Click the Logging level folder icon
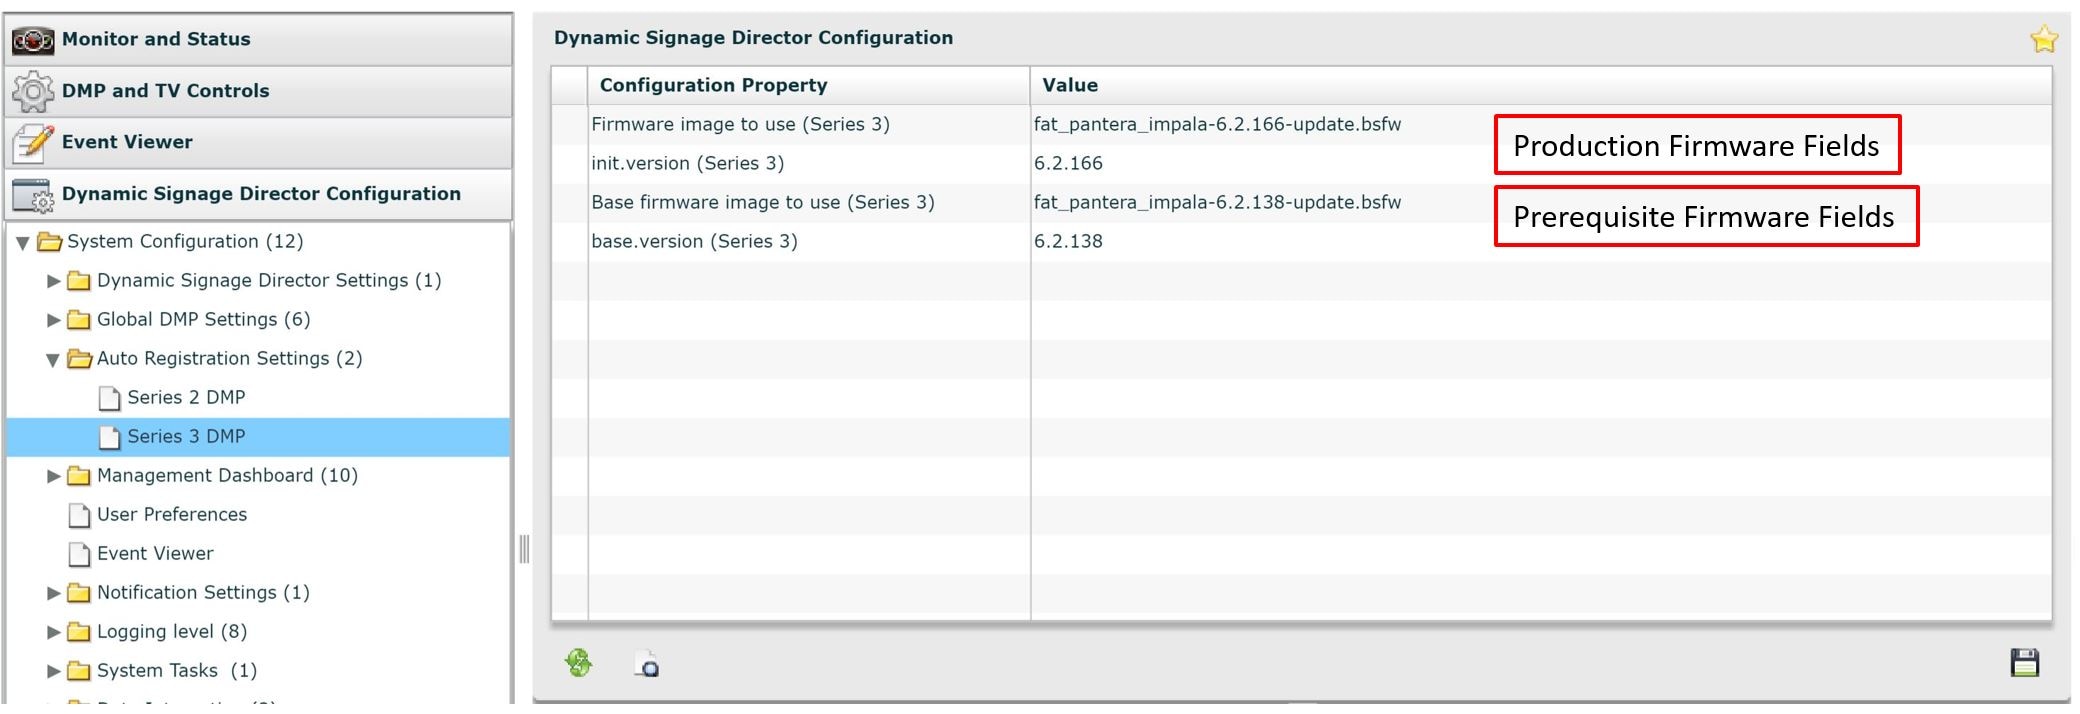Screen dimensions: 2080x714 [79, 632]
